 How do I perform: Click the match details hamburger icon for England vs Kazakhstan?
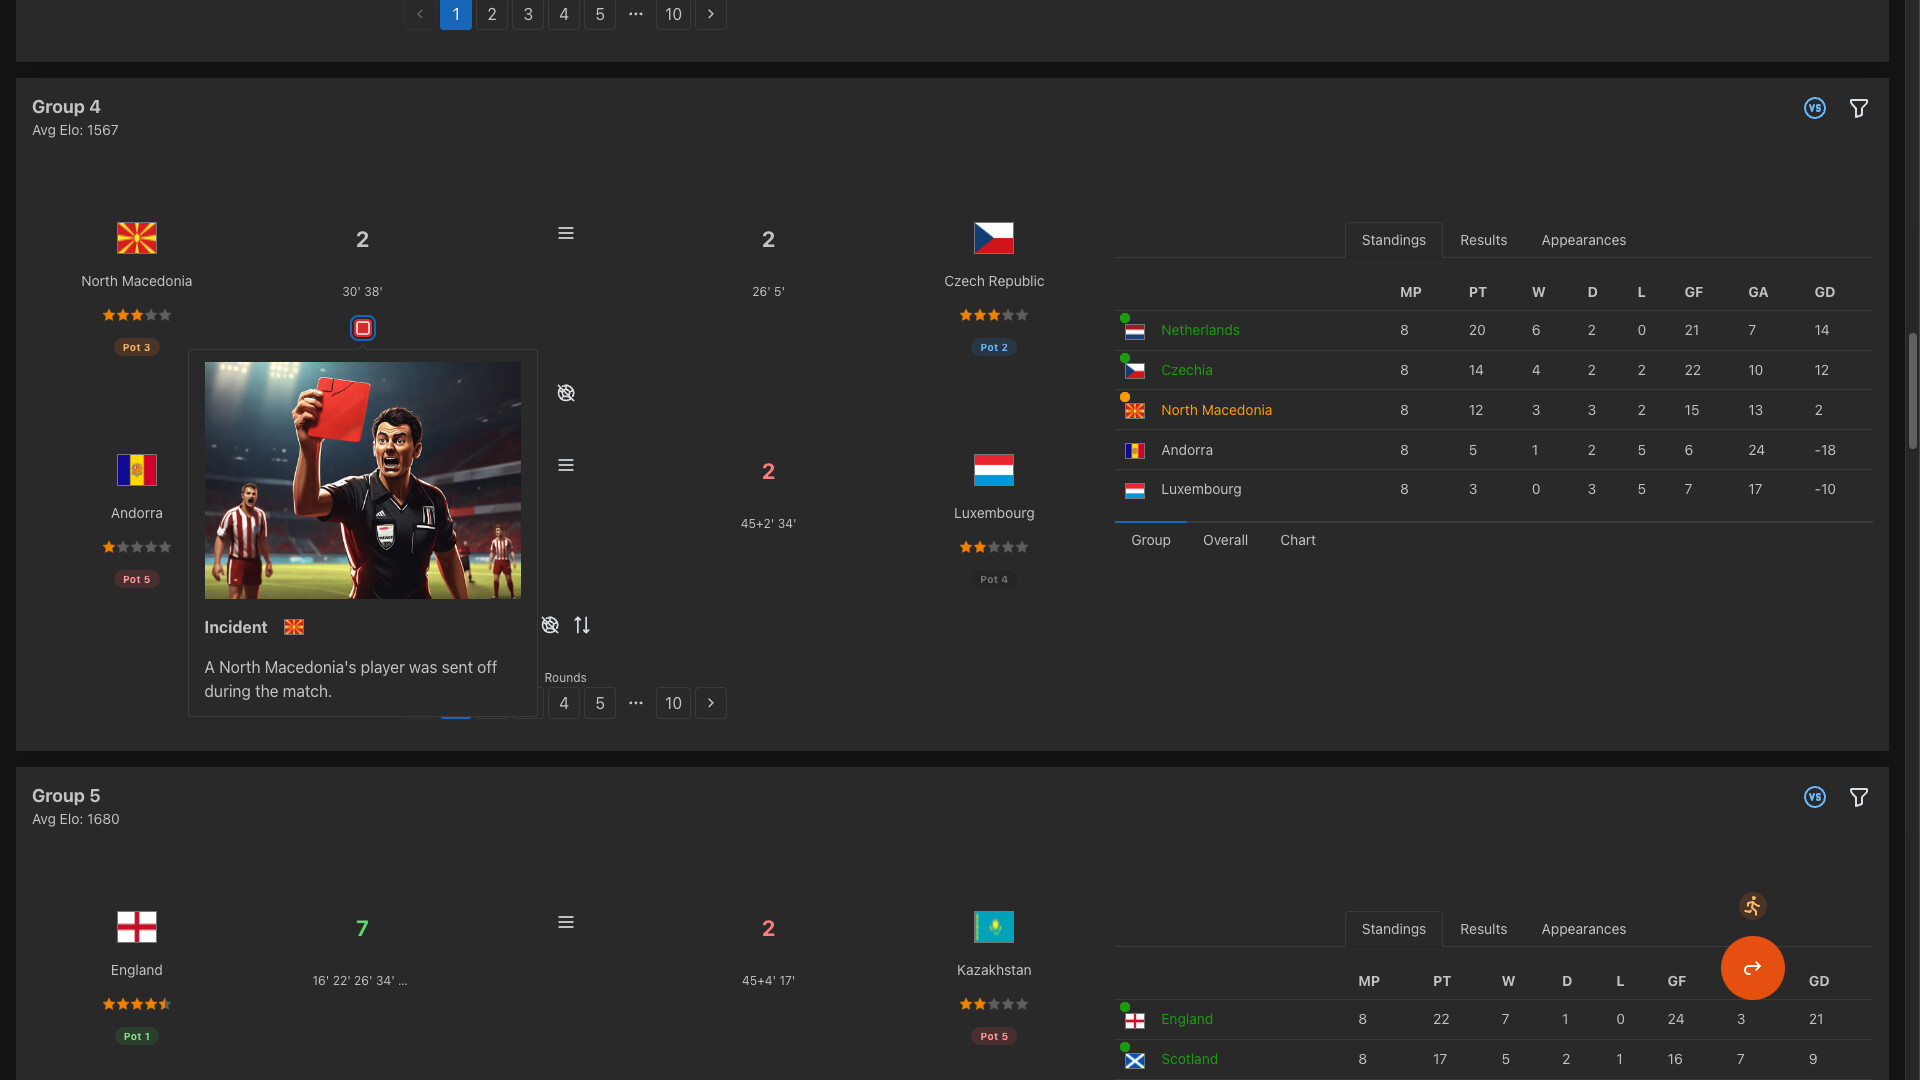566,922
